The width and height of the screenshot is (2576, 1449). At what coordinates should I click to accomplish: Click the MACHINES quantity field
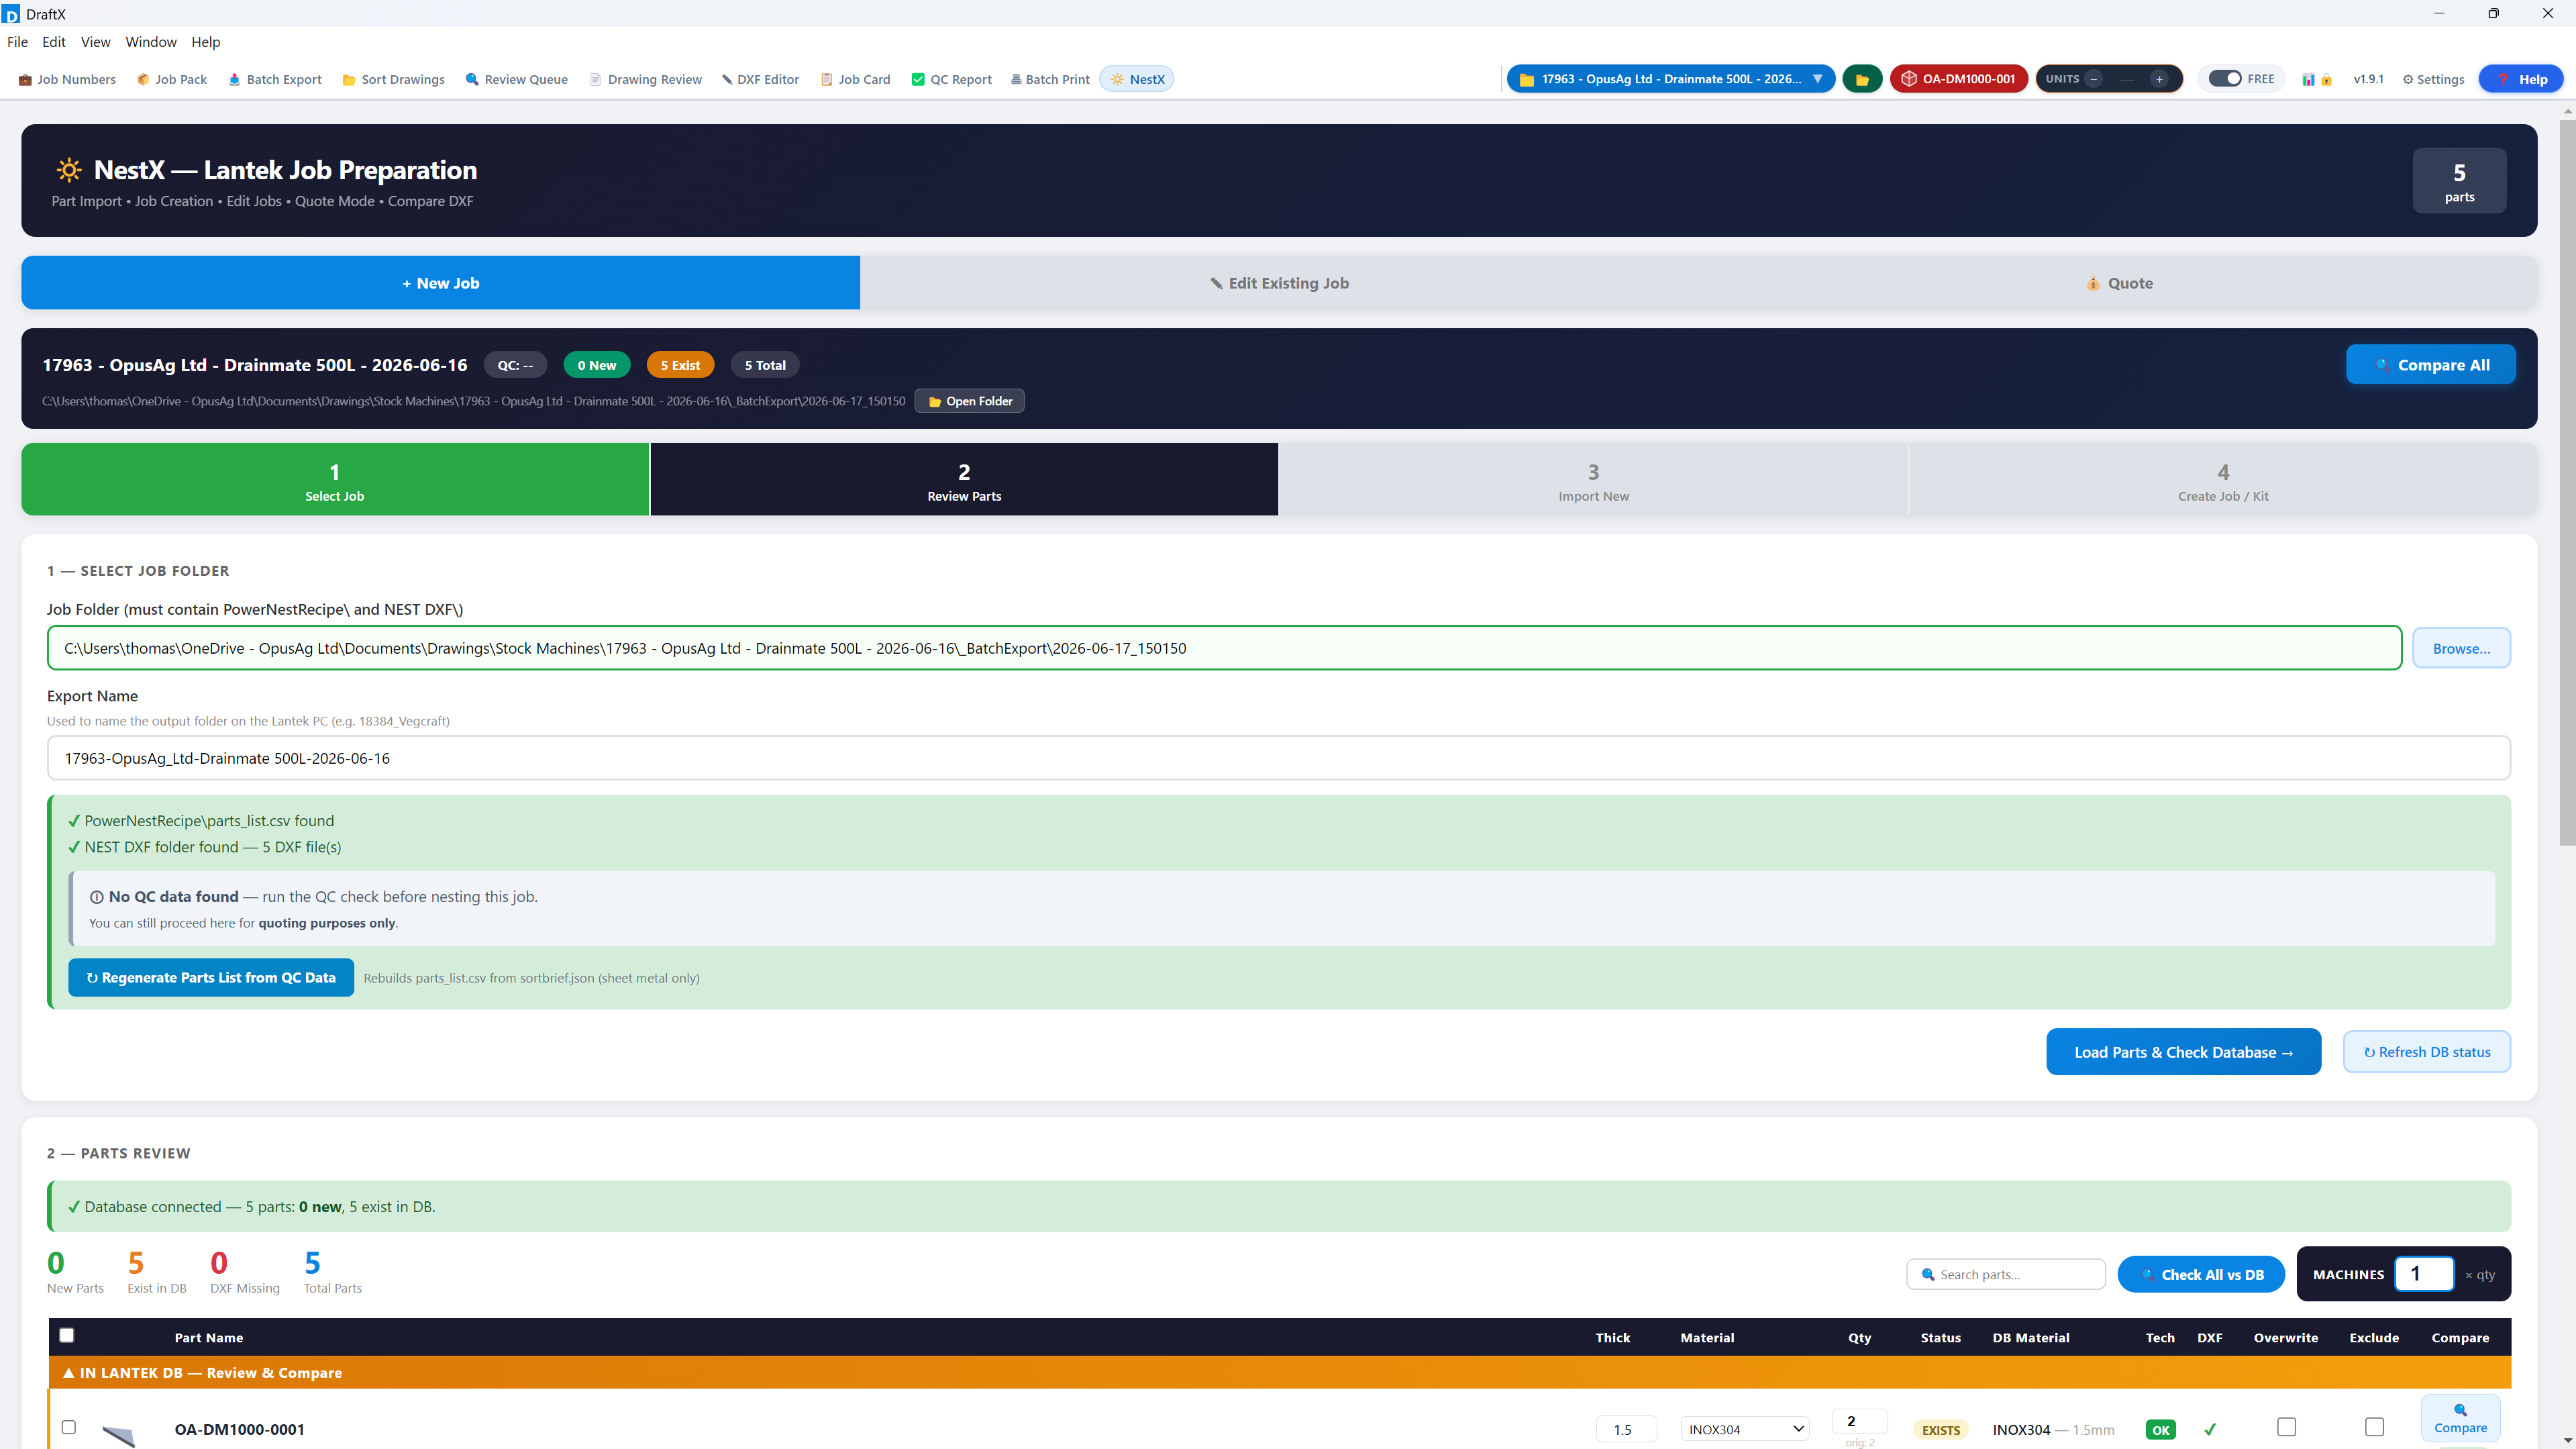coord(2423,1274)
